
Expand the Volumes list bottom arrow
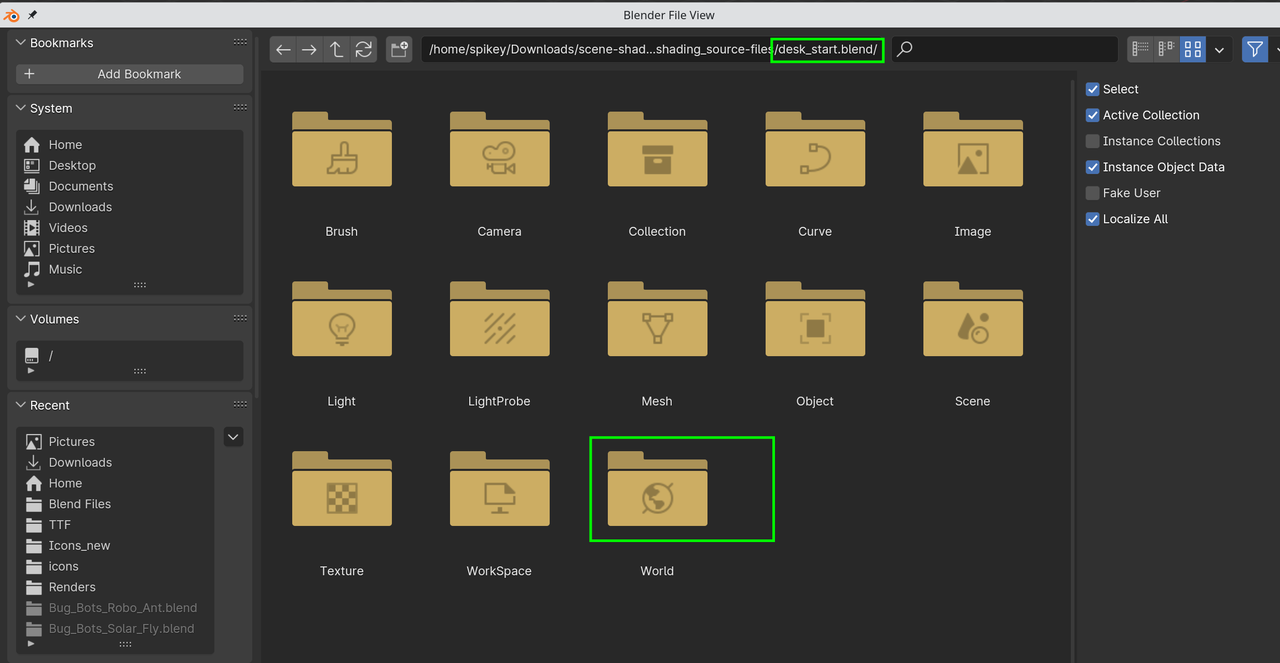click(x=31, y=371)
